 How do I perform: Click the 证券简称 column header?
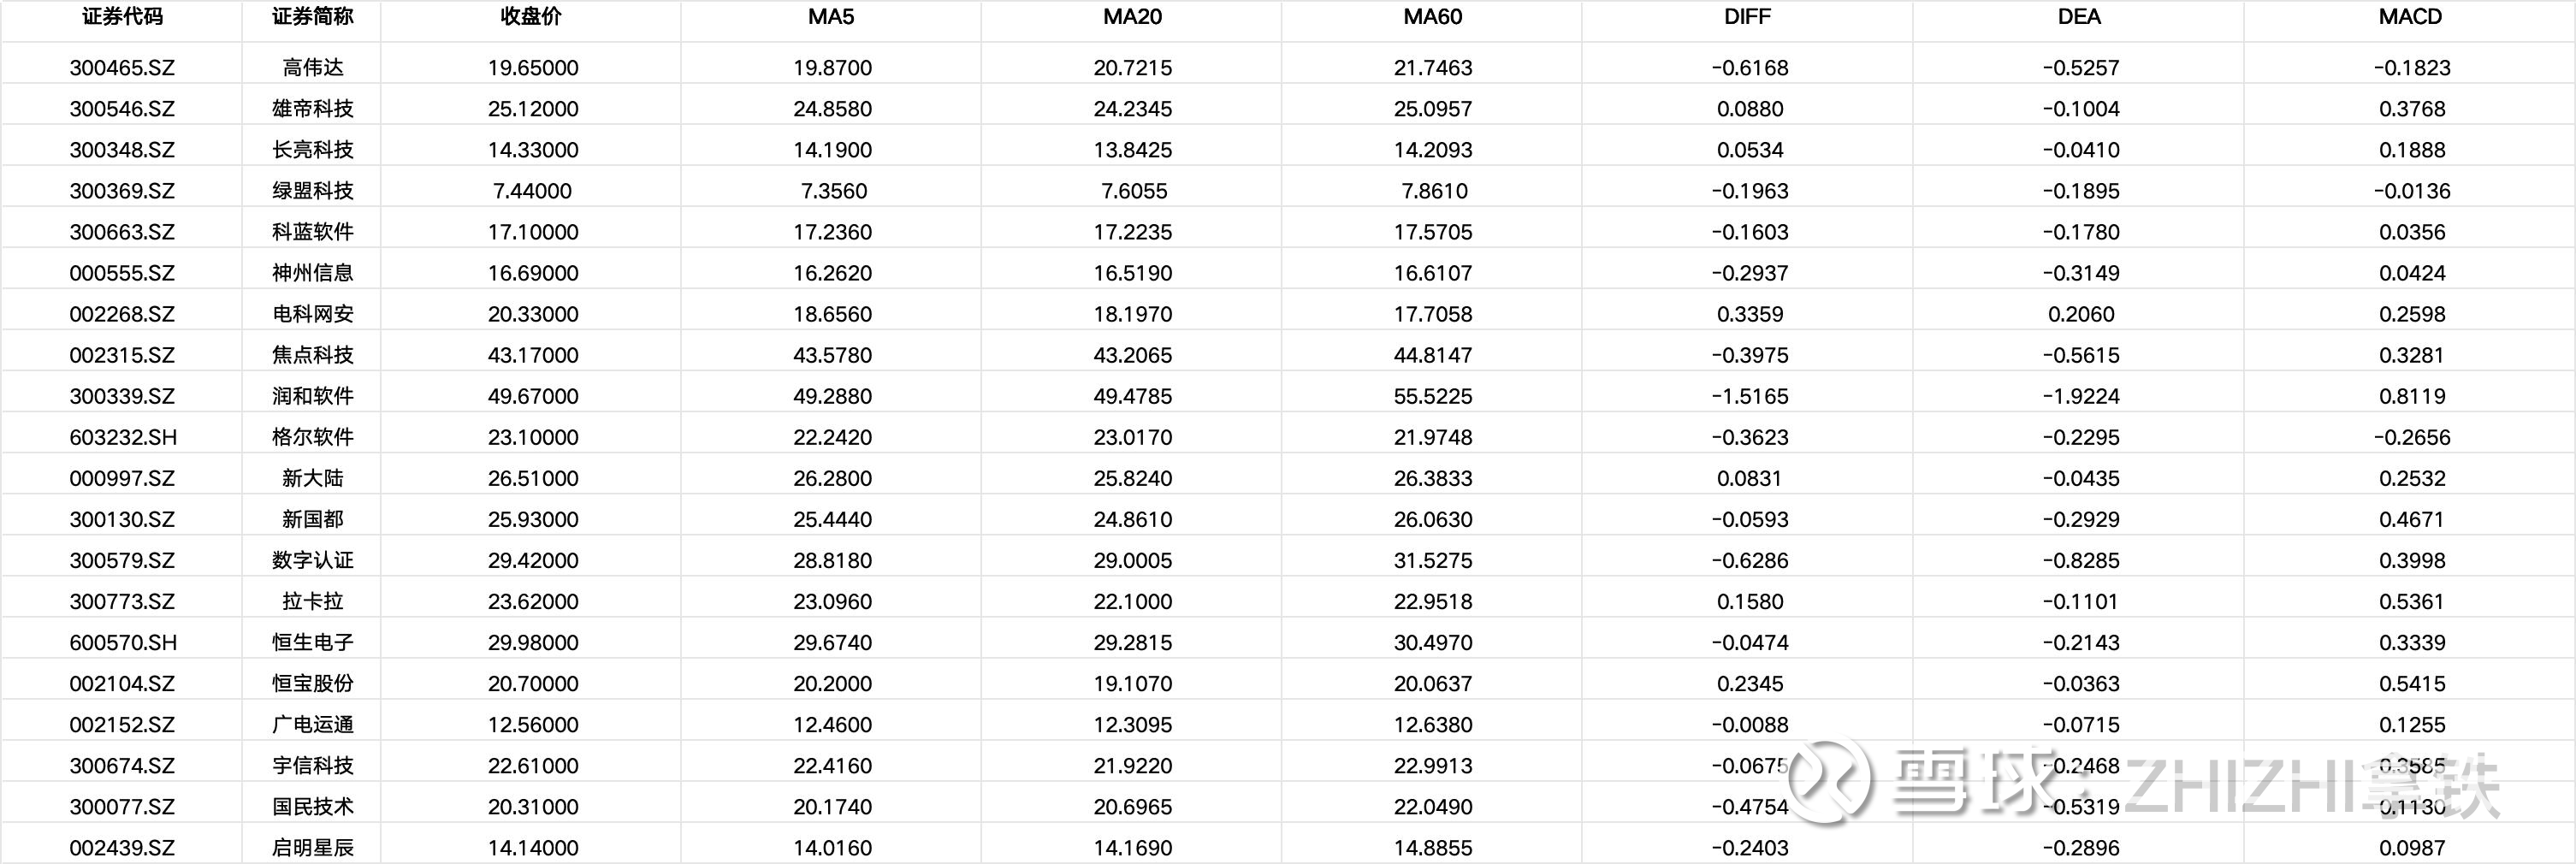(312, 17)
